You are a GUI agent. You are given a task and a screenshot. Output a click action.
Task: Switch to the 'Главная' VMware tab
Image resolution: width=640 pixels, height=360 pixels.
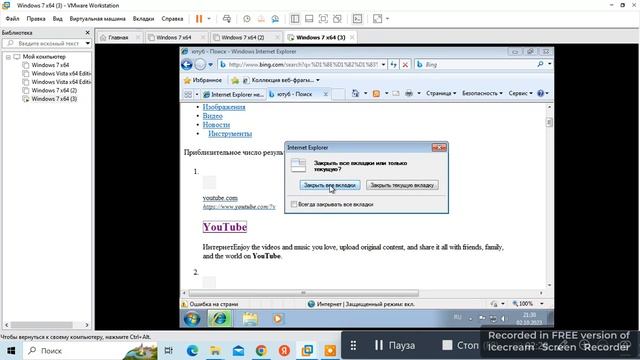coord(118,38)
